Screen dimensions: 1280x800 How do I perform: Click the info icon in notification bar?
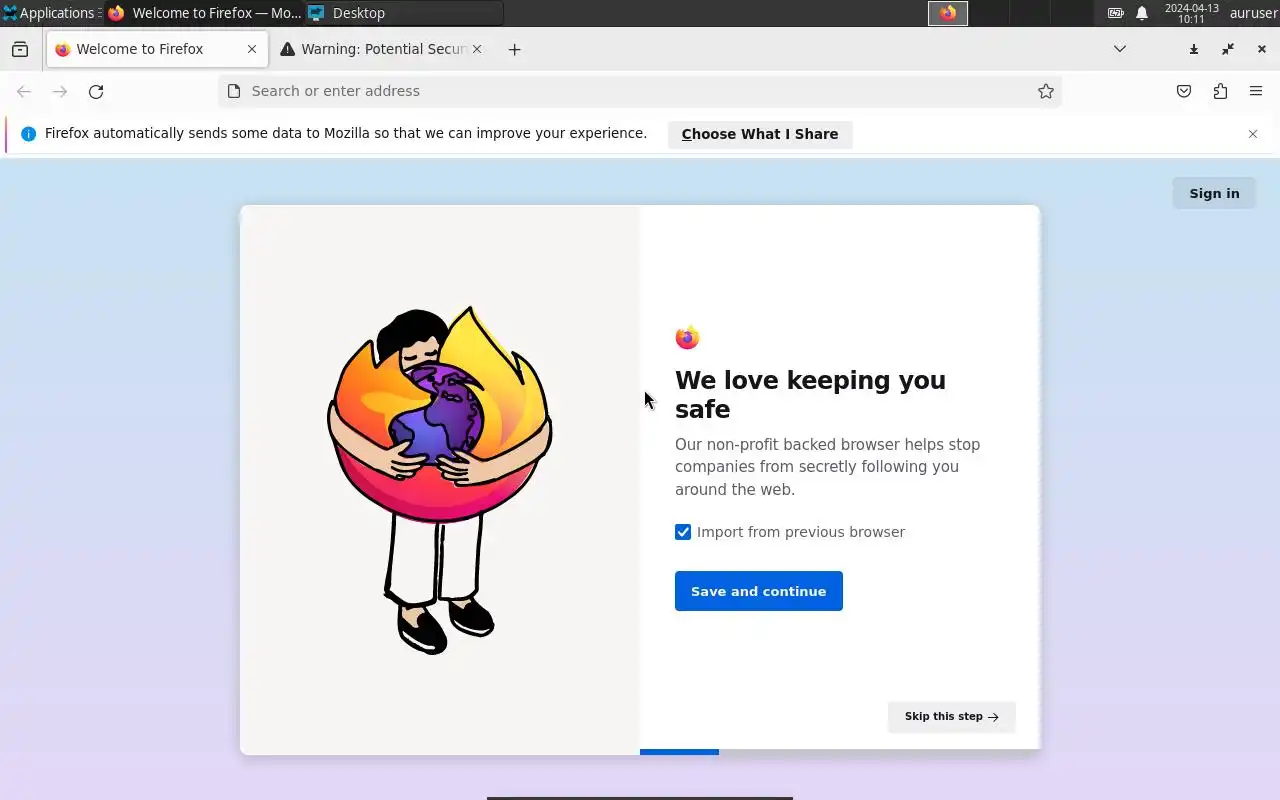pyautogui.click(x=28, y=134)
